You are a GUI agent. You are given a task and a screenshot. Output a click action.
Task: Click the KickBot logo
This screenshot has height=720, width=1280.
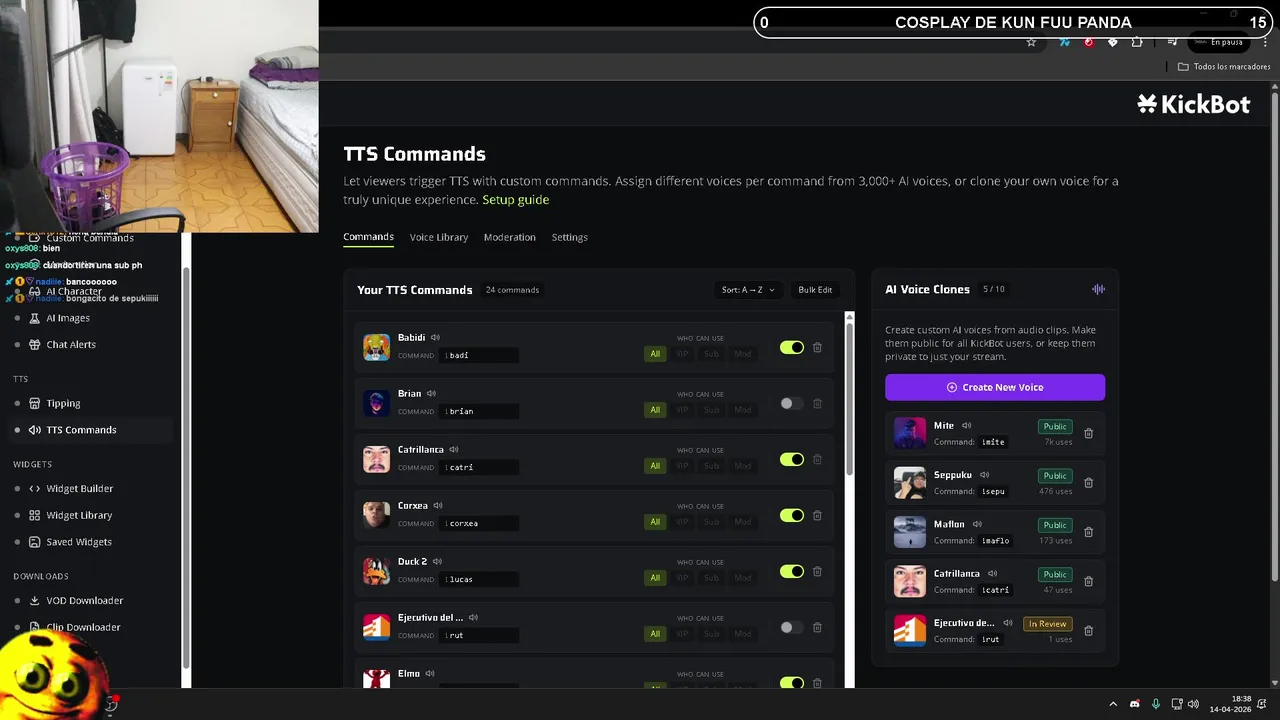coord(1194,104)
